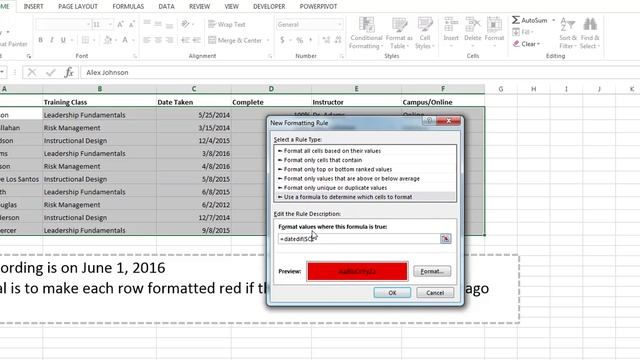Open the Find & Select binoculars menu

(590, 33)
